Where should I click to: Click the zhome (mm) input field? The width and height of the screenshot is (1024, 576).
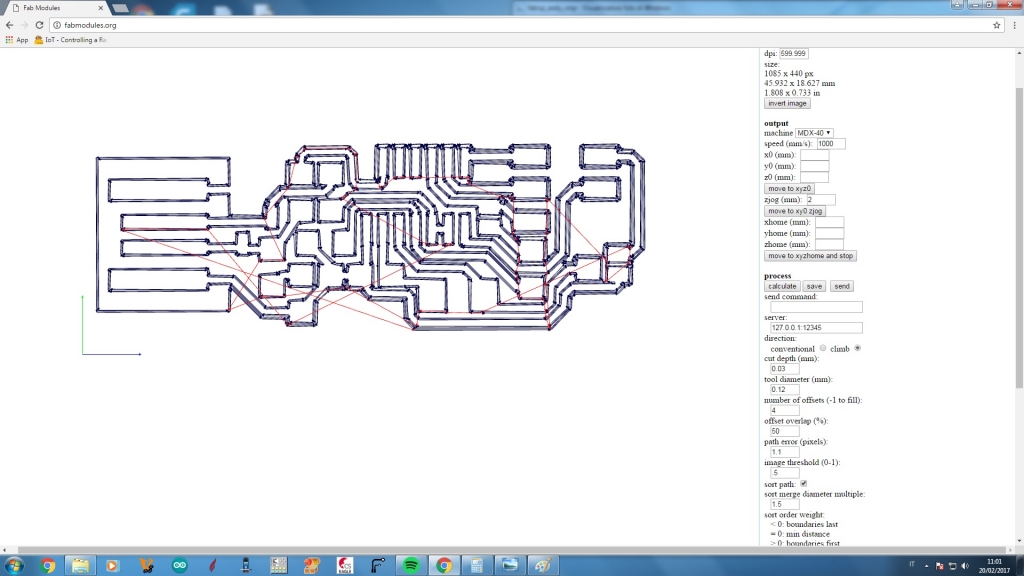click(829, 244)
